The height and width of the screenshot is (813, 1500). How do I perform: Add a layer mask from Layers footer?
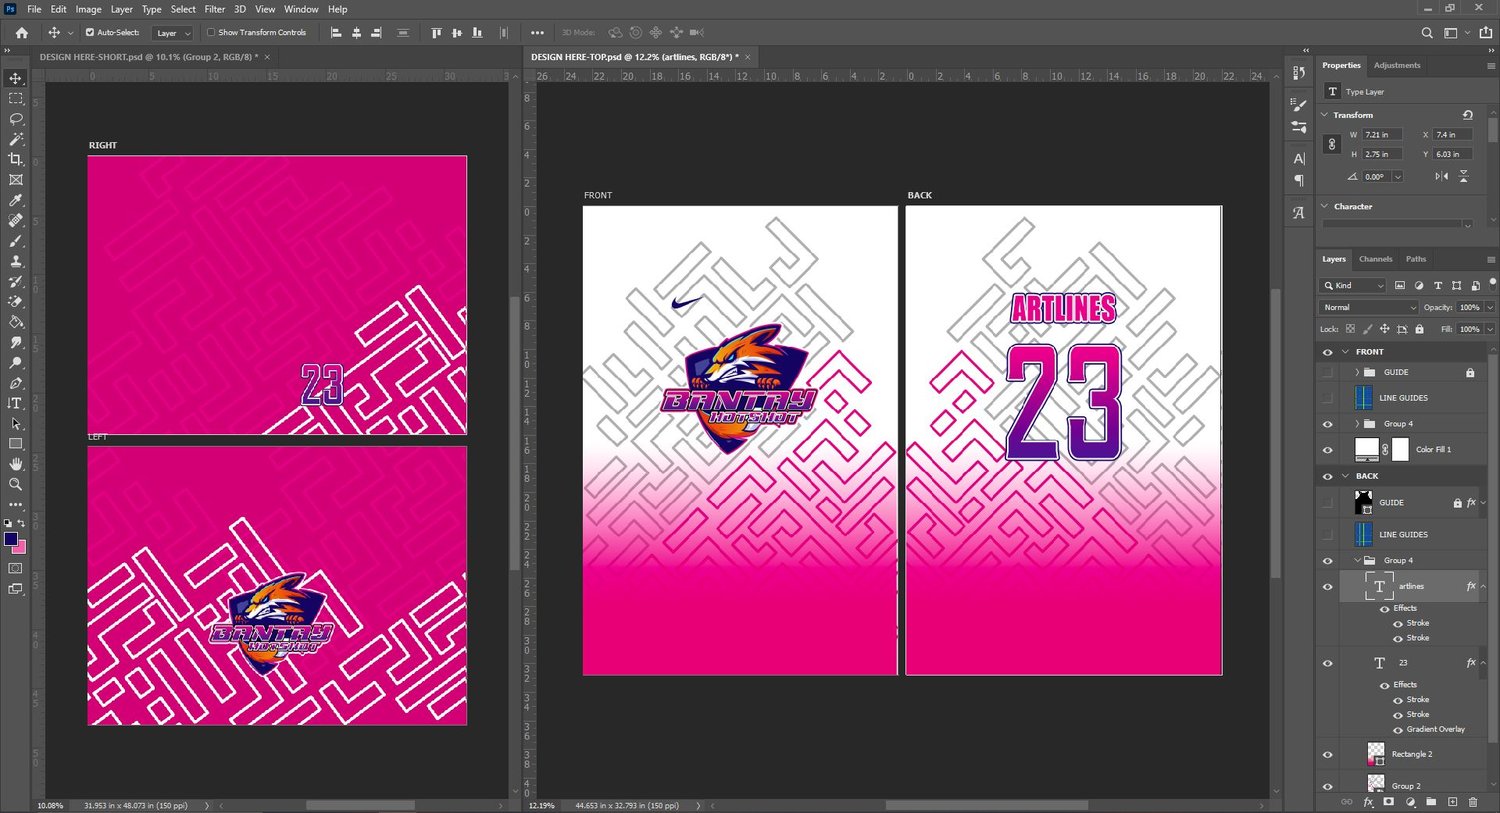coord(1388,802)
